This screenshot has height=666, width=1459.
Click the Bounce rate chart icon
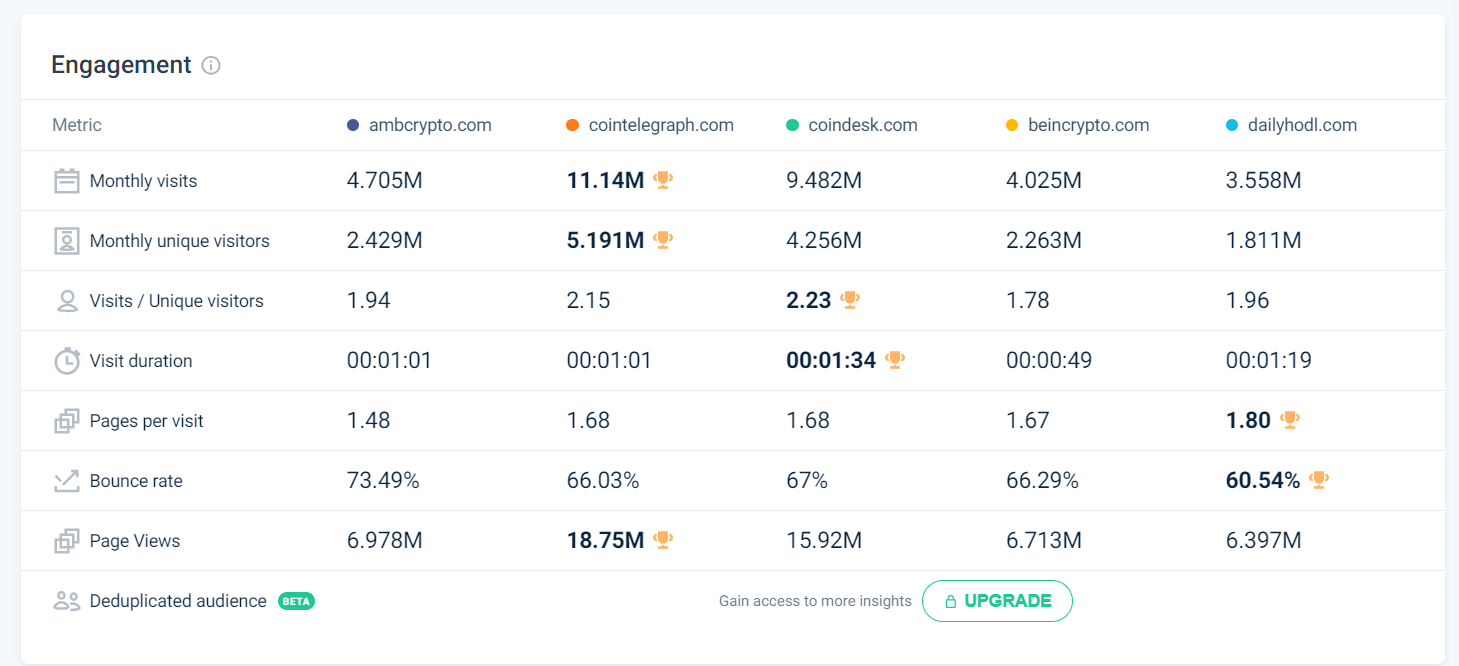(67, 481)
